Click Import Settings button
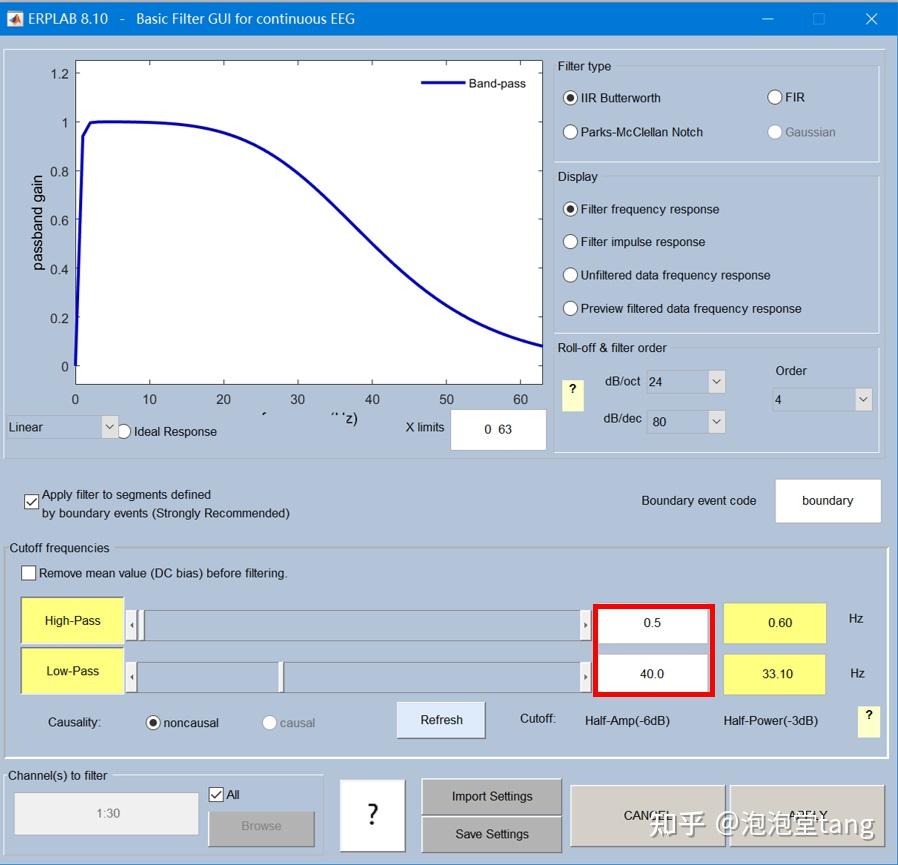The image size is (898, 865). pos(492,796)
